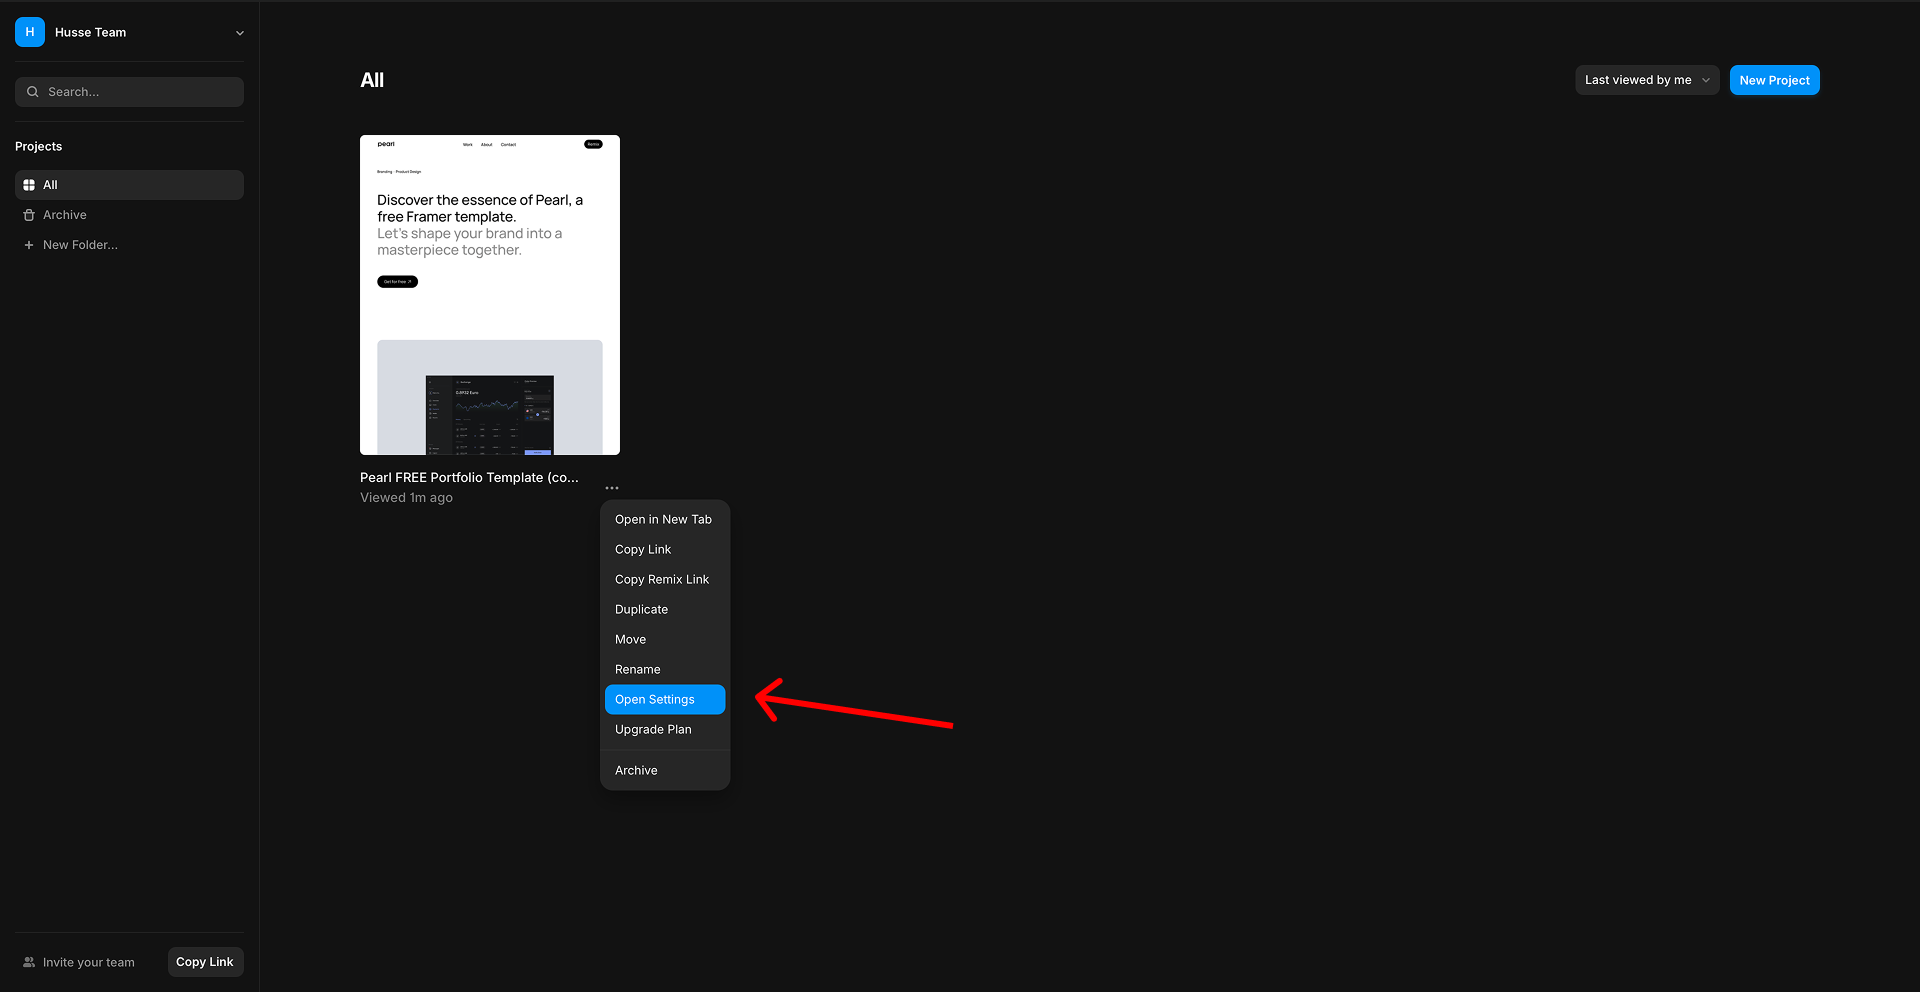Image resolution: width=1920 pixels, height=992 pixels.
Task: Click the All page heading
Action: click(x=372, y=80)
